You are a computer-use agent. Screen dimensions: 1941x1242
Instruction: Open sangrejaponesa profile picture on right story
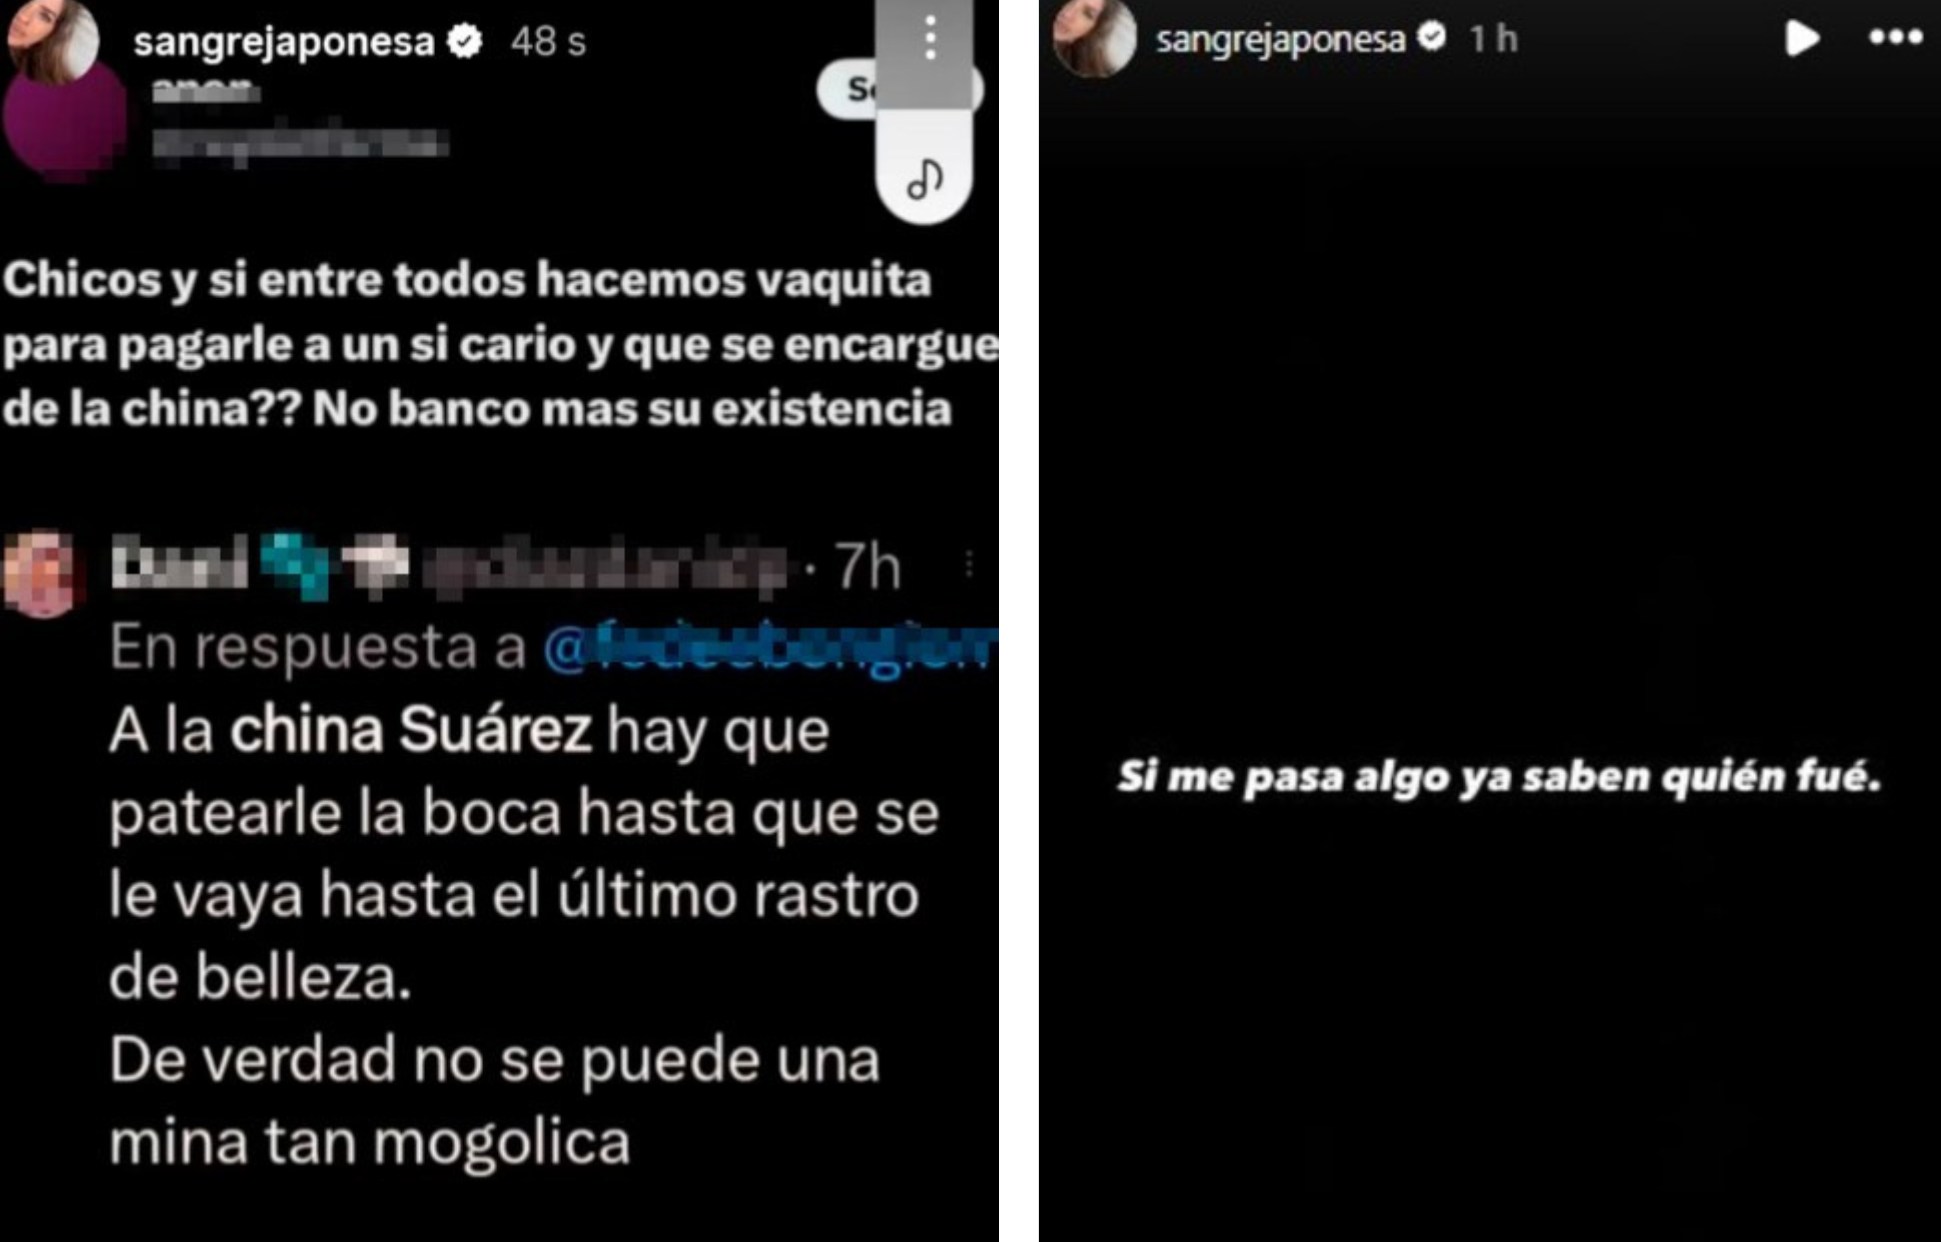[1095, 38]
